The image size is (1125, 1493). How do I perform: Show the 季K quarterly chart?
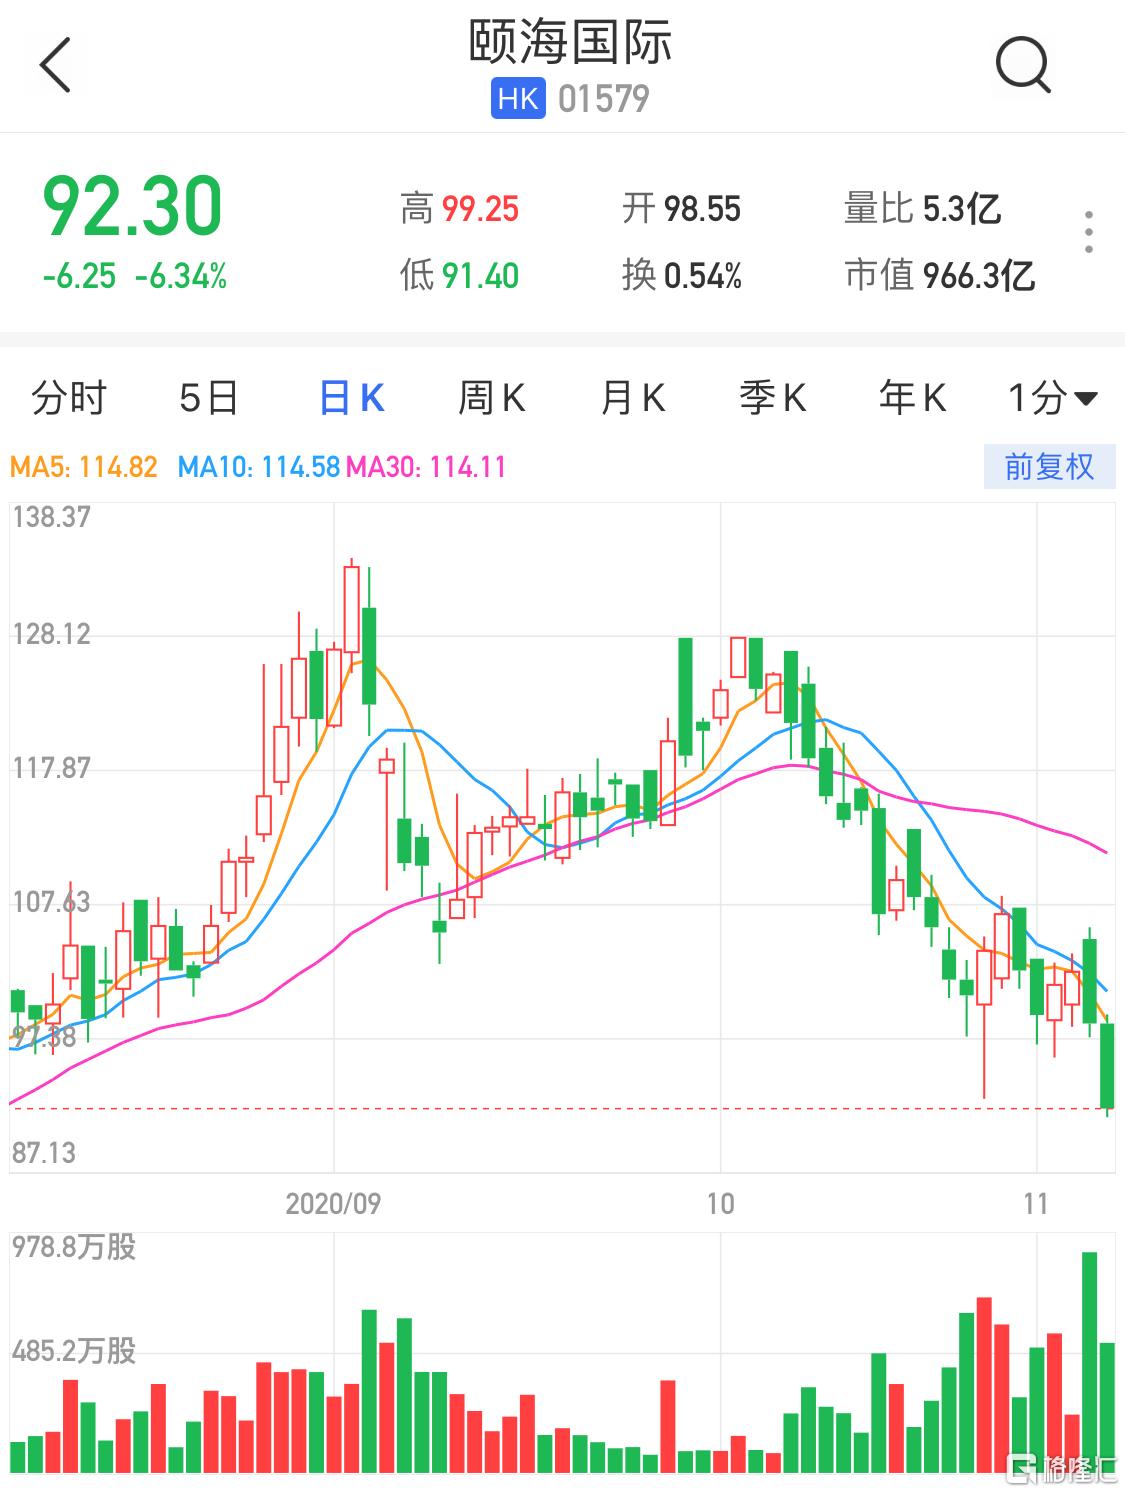point(772,398)
